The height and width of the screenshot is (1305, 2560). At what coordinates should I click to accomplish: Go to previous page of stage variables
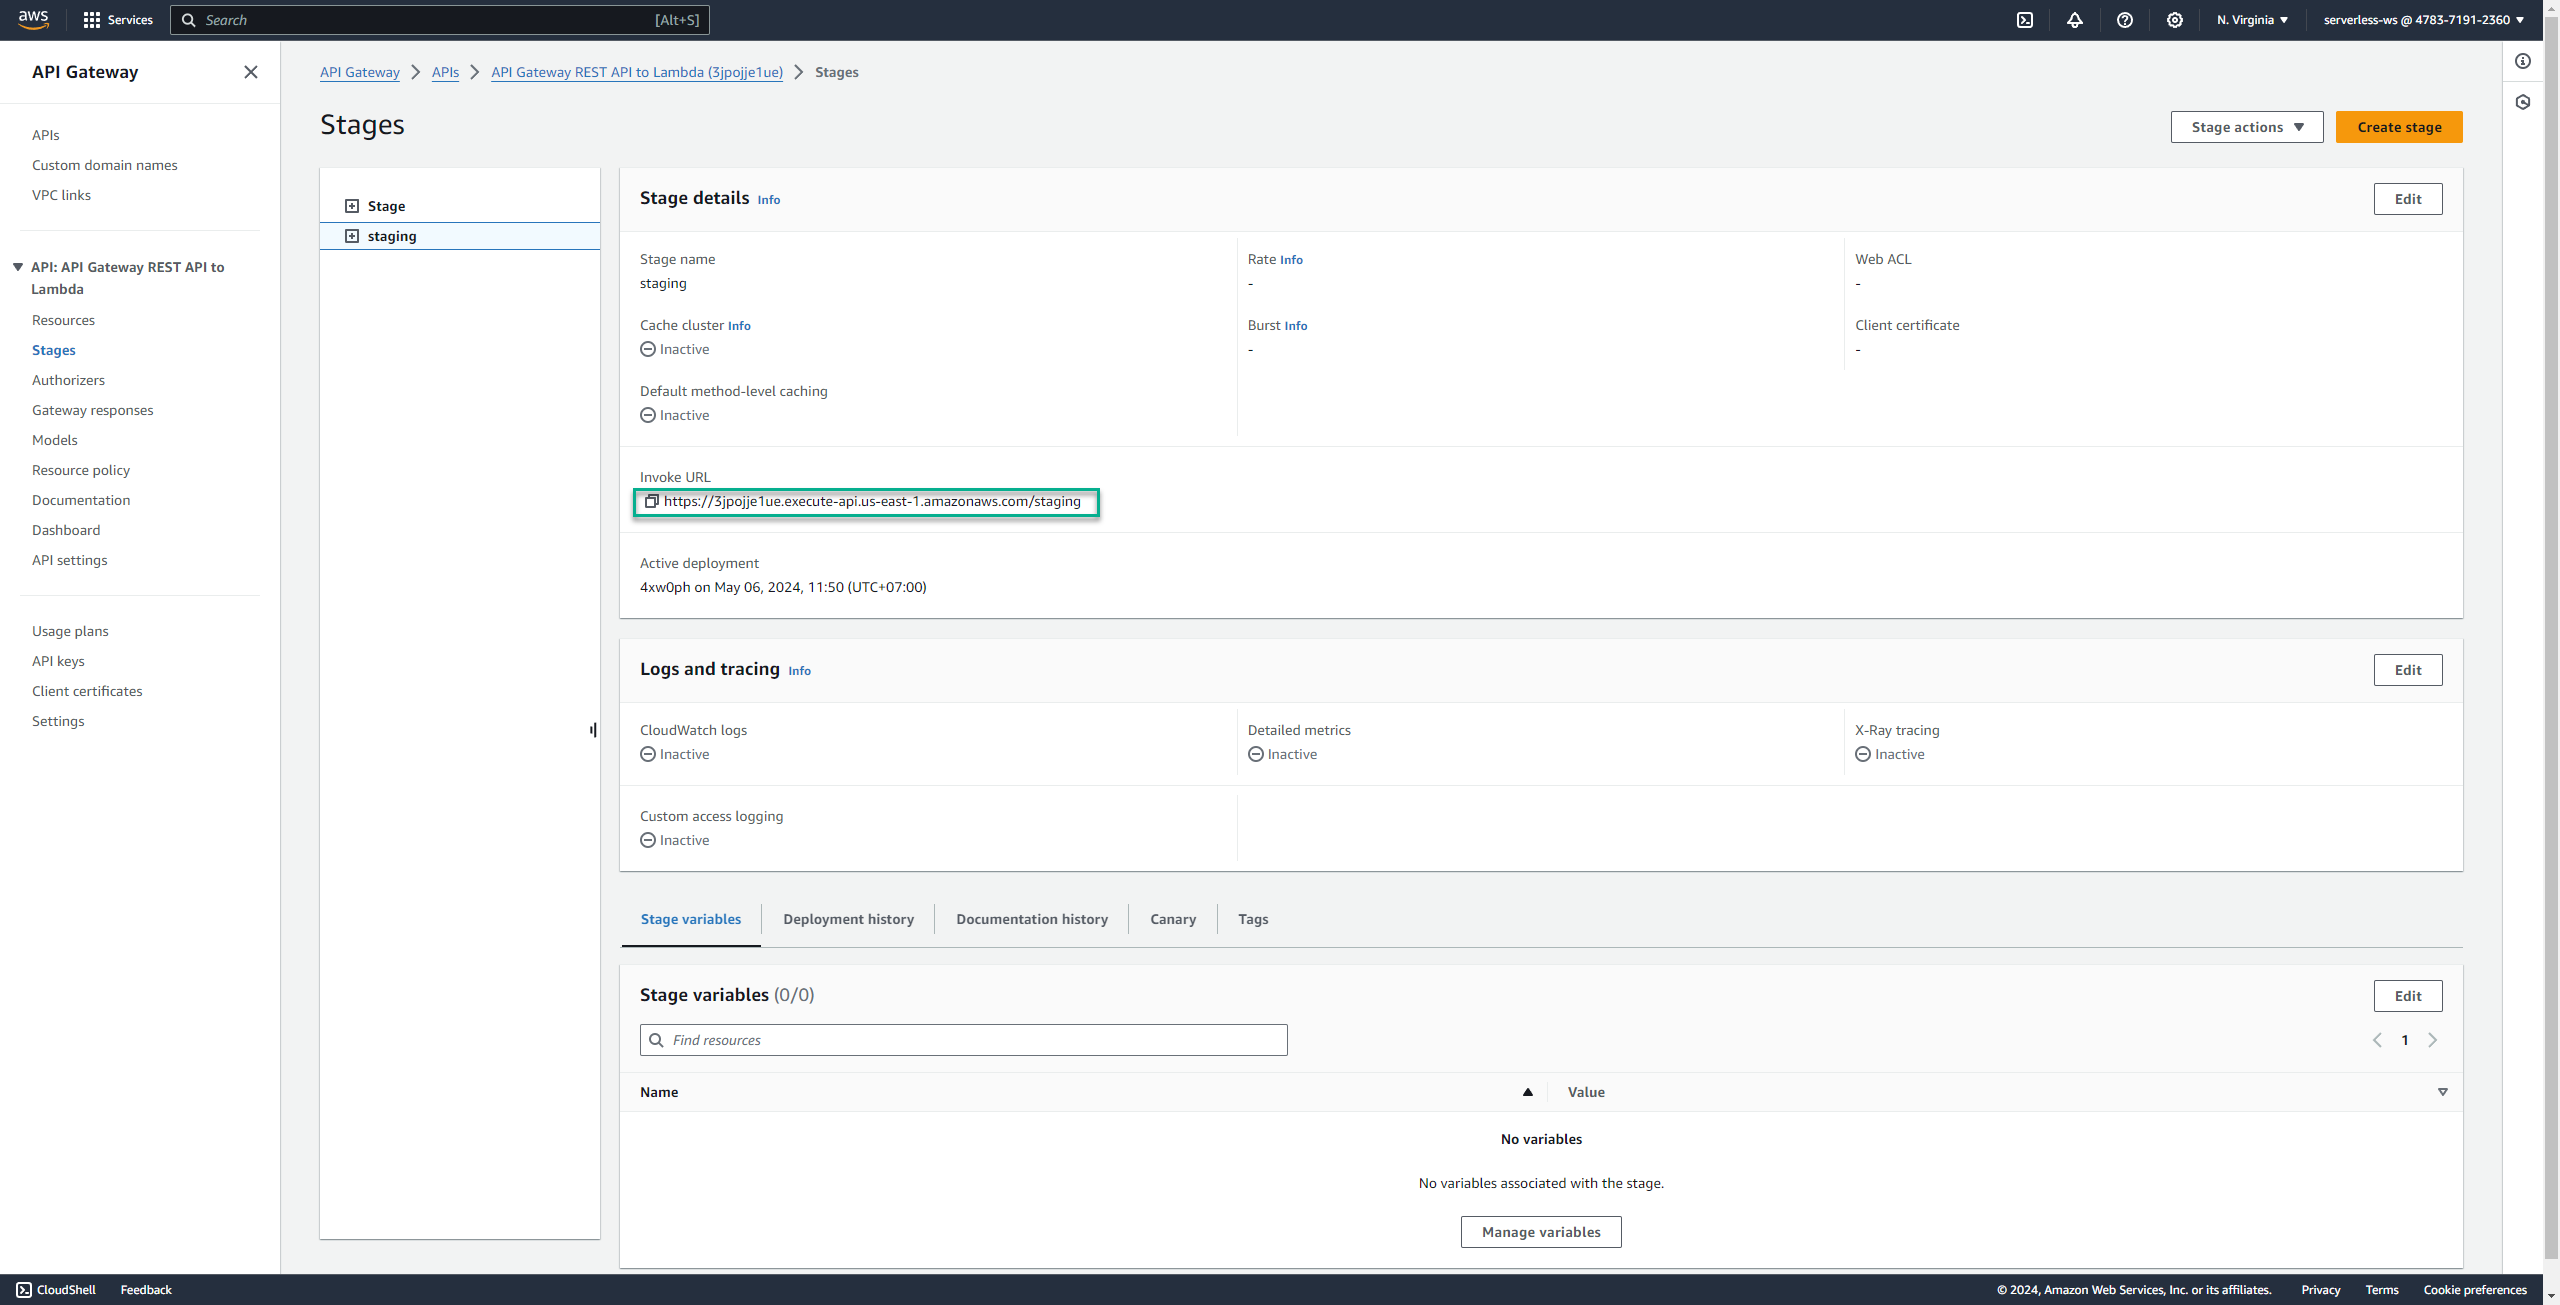[x=2377, y=1040]
